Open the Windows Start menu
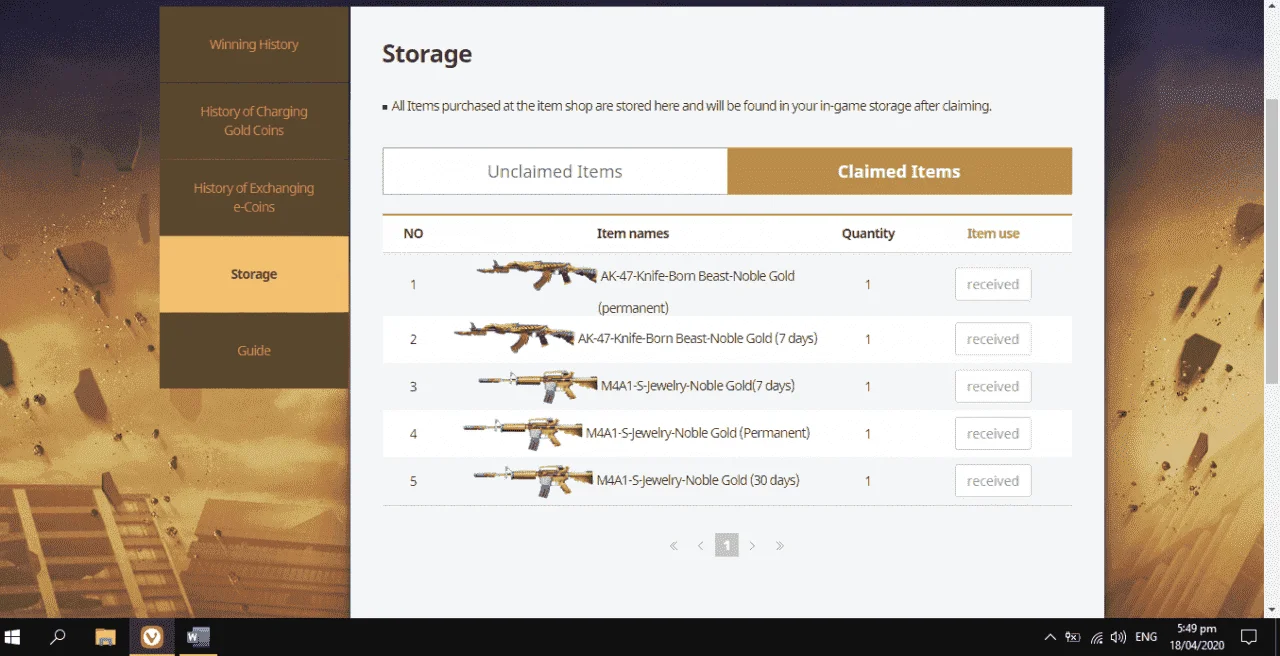This screenshot has height=656, width=1280. tap(14, 637)
